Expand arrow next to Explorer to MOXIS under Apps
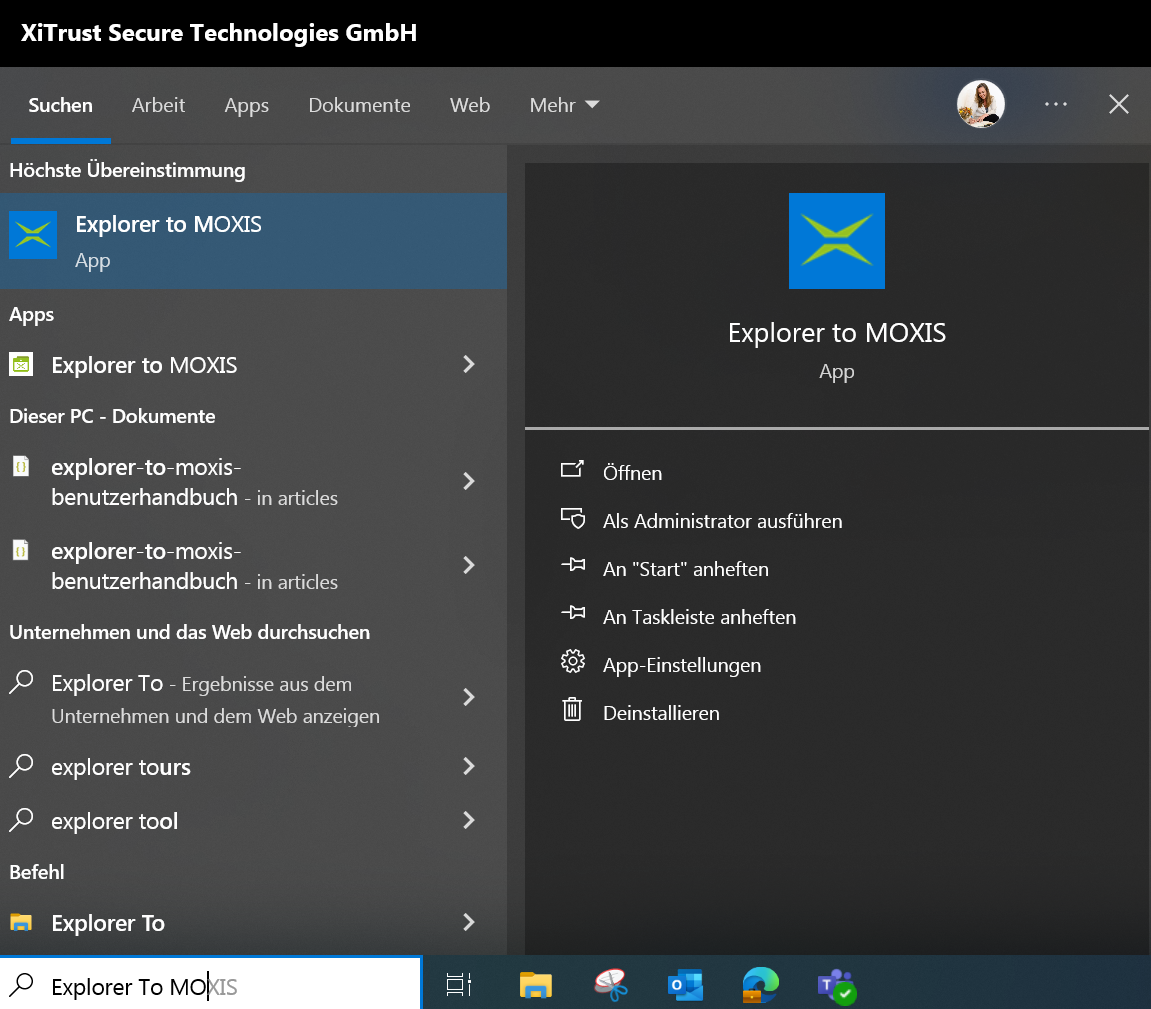The image size is (1151, 1009). pyautogui.click(x=468, y=365)
